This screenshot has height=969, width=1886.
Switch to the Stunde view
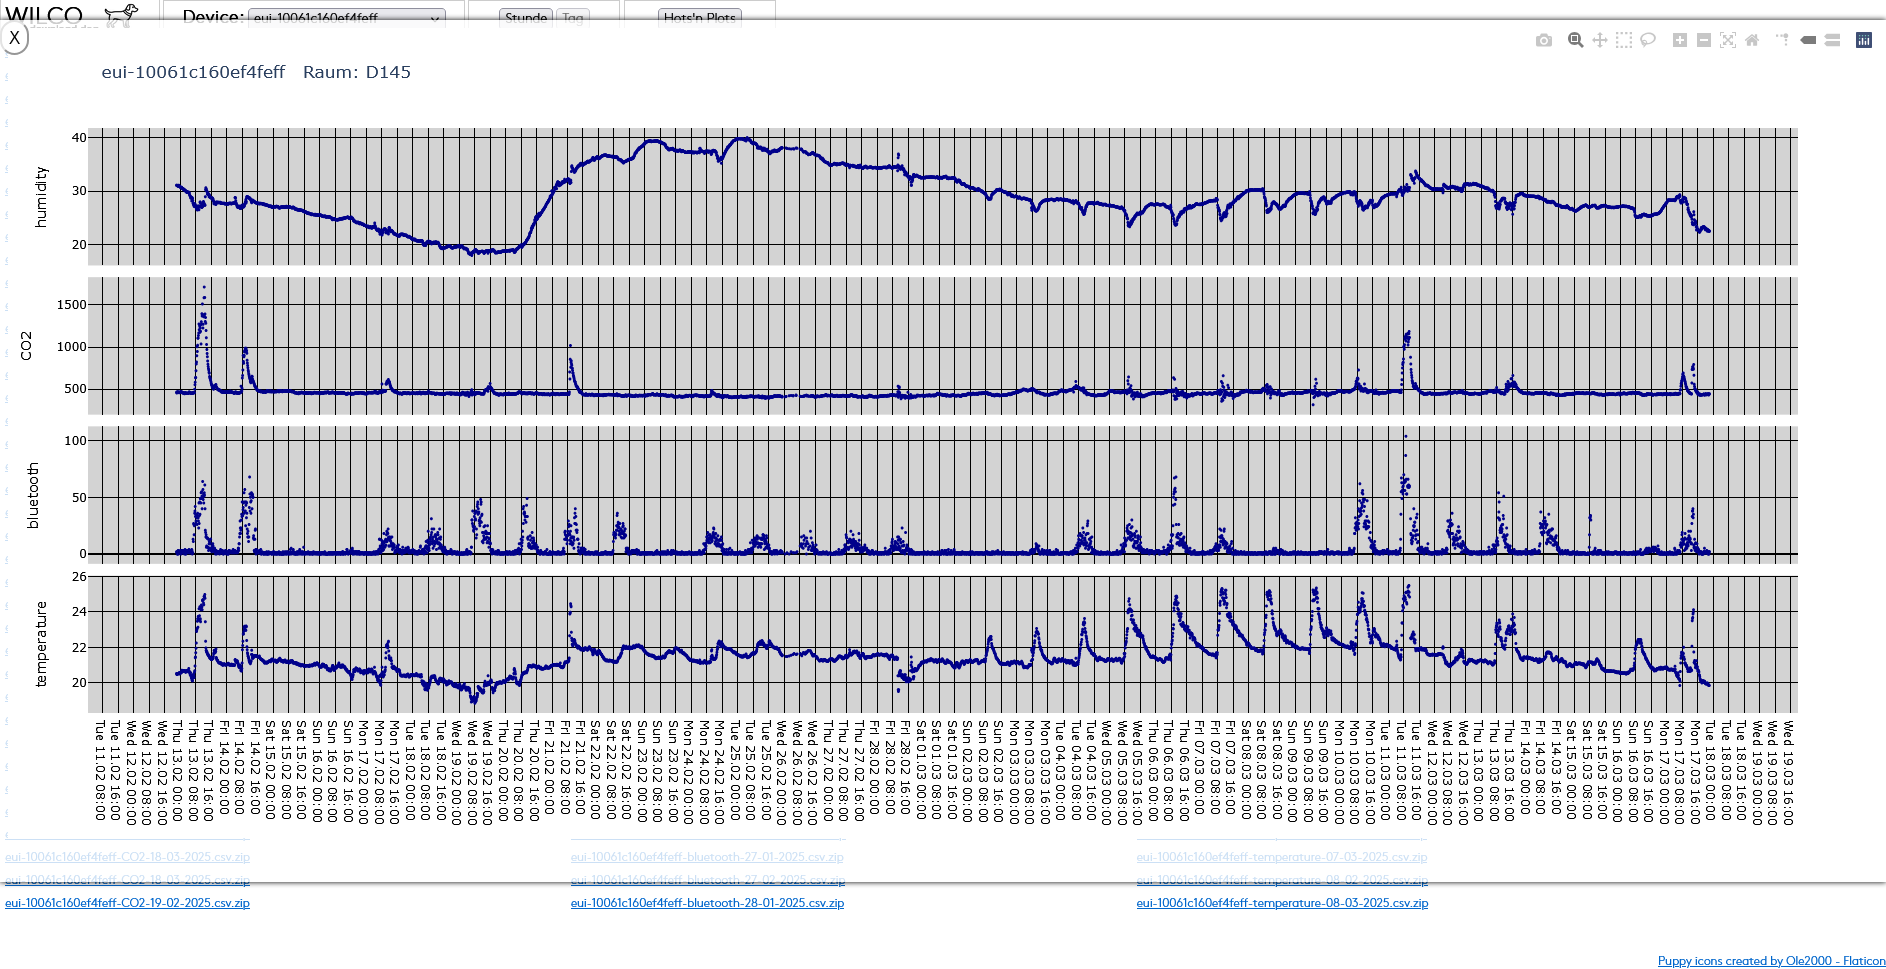[525, 17]
